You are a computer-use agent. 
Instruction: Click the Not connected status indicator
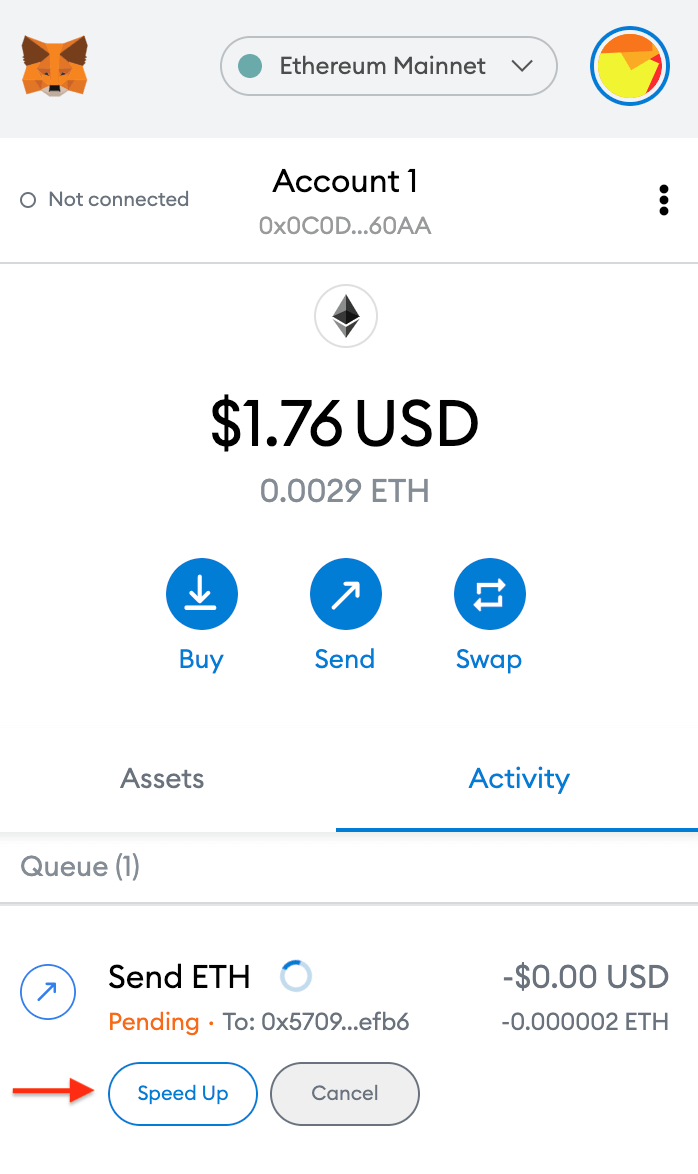[103, 200]
